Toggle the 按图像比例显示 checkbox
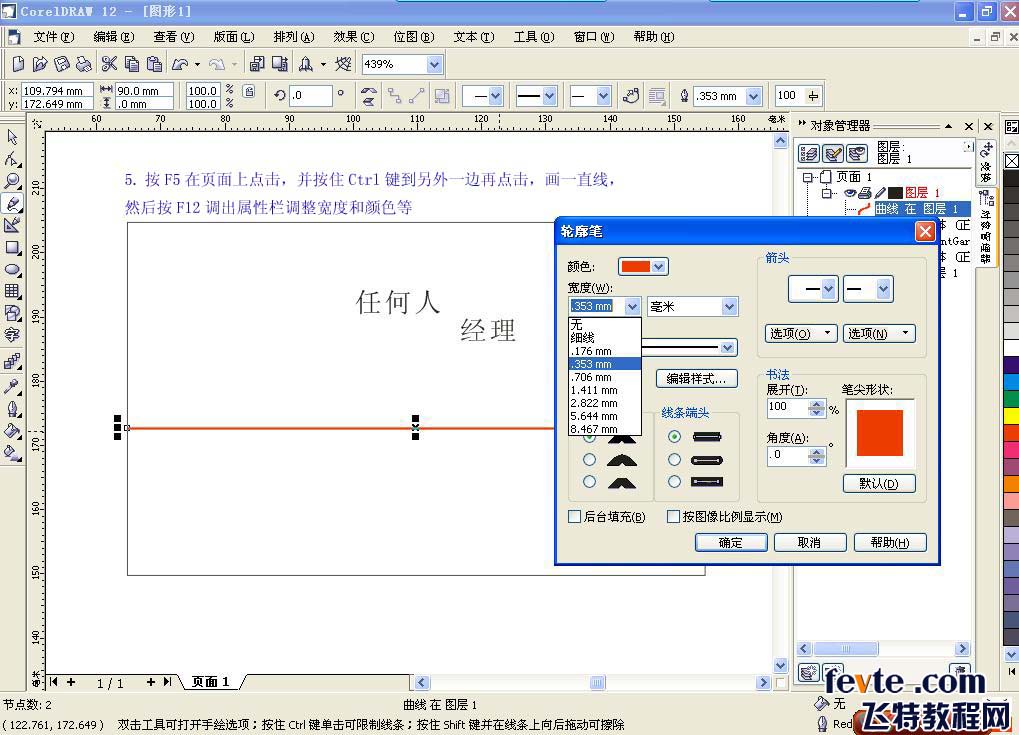 673,517
